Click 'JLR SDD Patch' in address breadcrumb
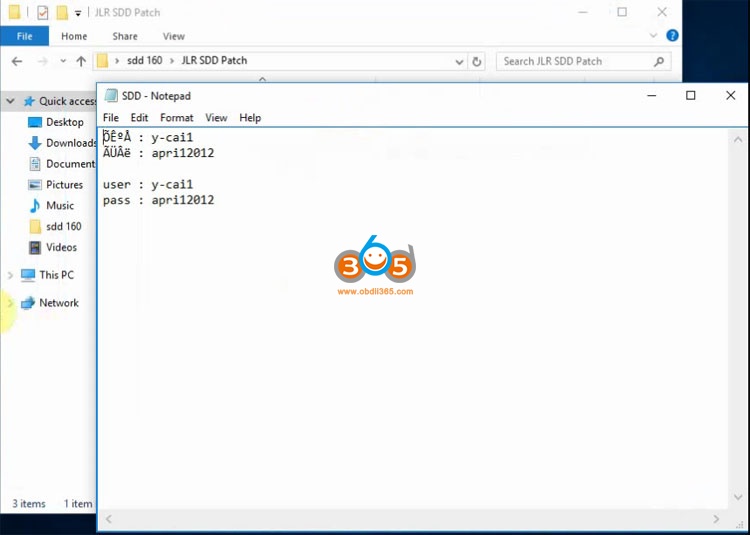Image resolution: width=750 pixels, height=535 pixels. [214, 61]
